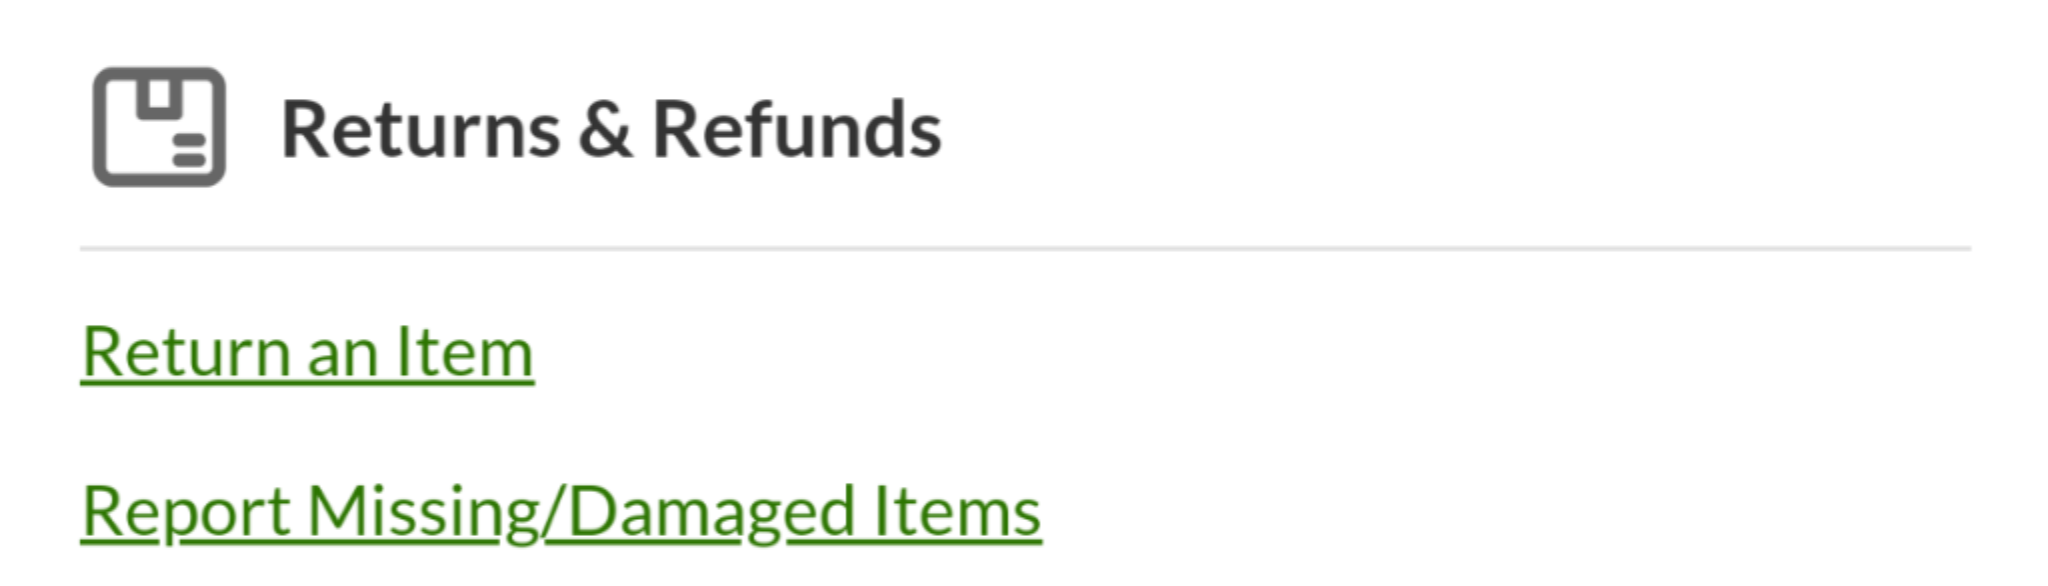Open the Report Missing/Damaged Items link
Screen dimensions: 2048x586
tap(561, 512)
